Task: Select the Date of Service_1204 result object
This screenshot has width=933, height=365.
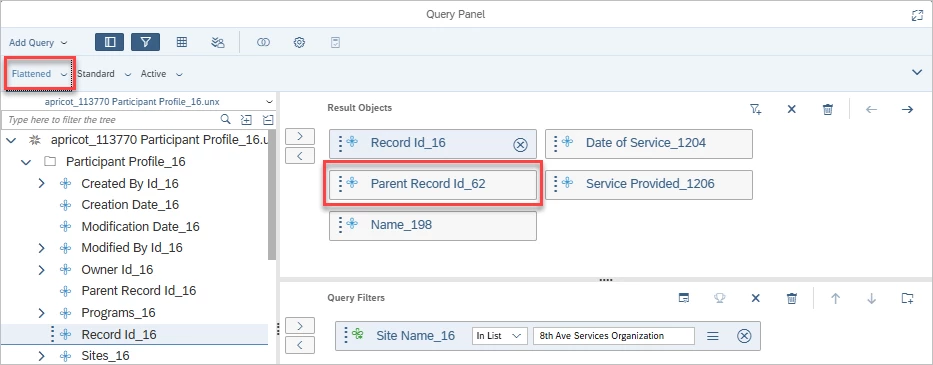Action: pyautogui.click(x=649, y=143)
